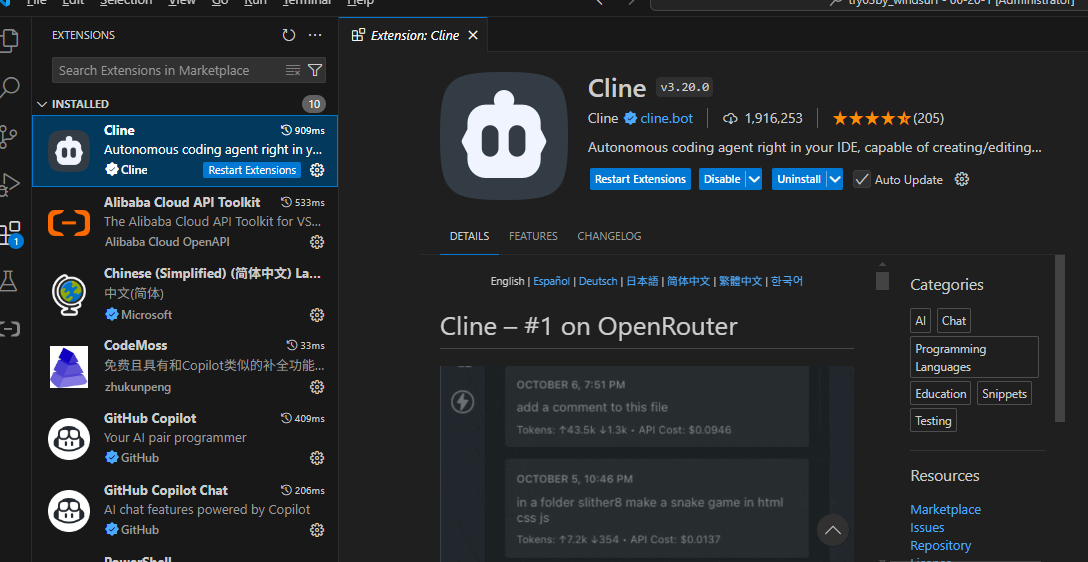Click the star rating of Cline
Image resolution: width=1088 pixels, height=562 pixels.
coord(872,119)
